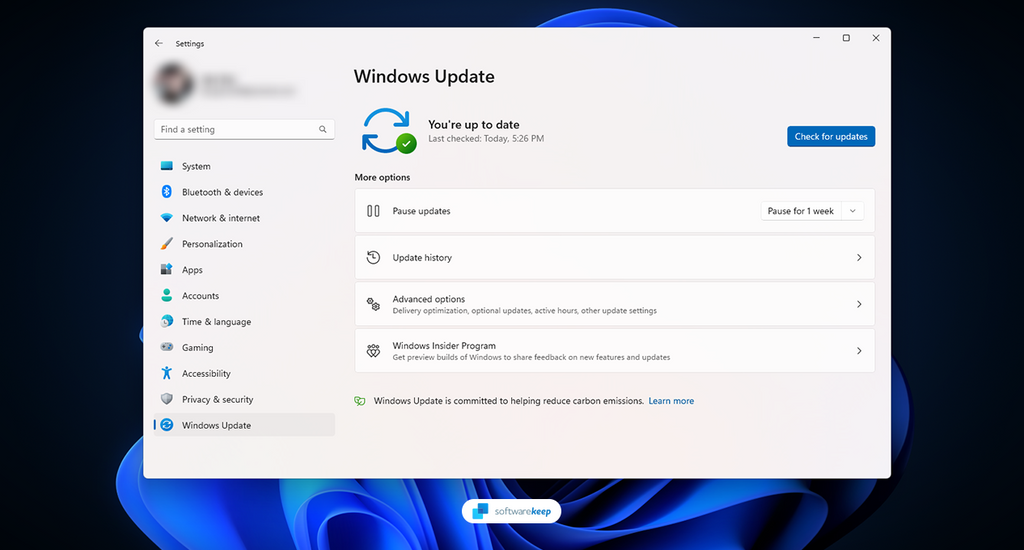Click the Update history clock icon
The width and height of the screenshot is (1024, 550).
373,257
